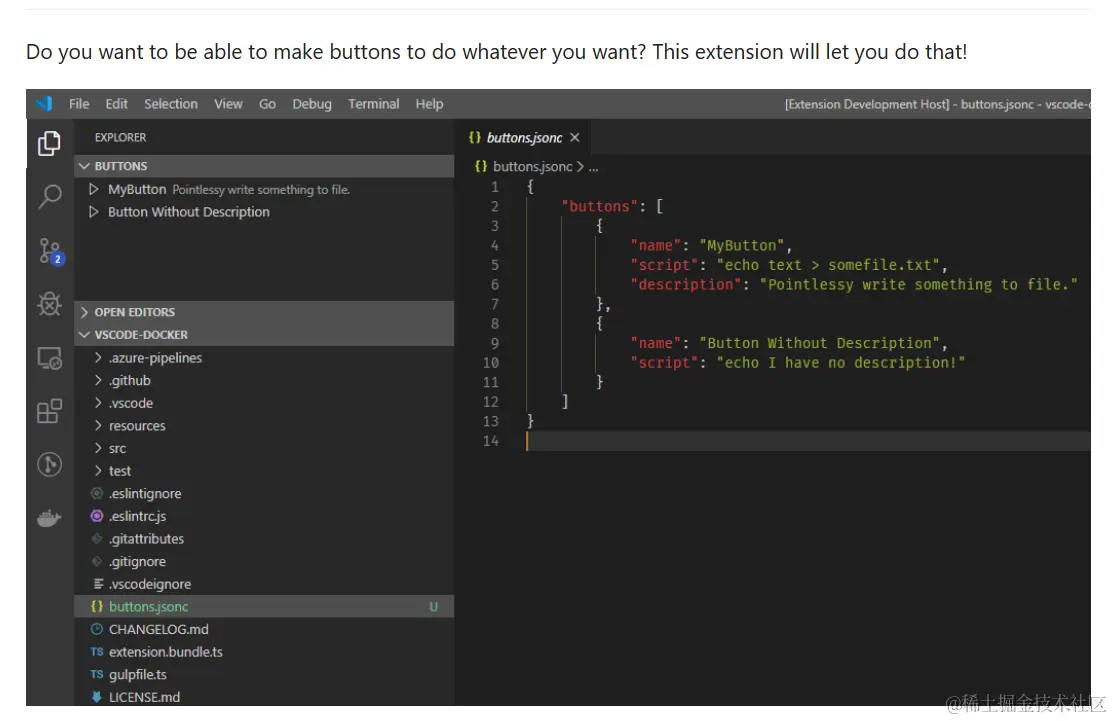Close the buttons.jsonc editor tab
Image resolution: width=1113 pixels, height=721 pixels.
click(575, 138)
